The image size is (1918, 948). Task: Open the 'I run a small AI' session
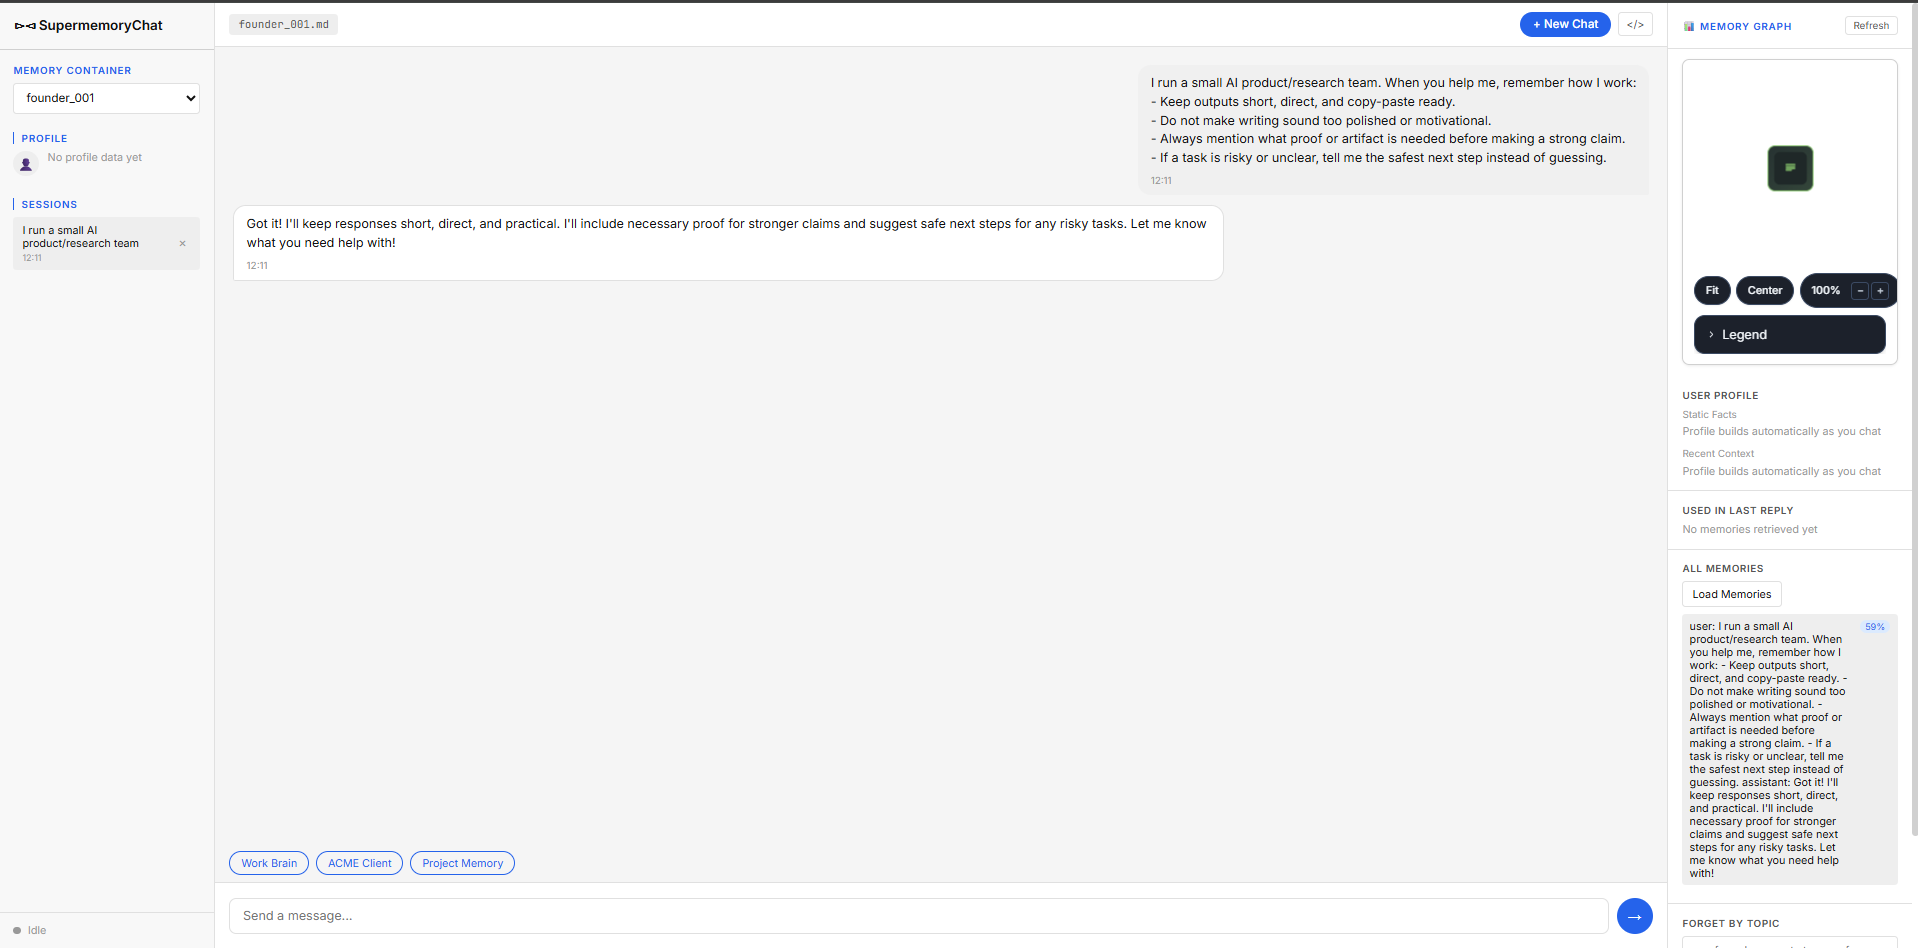pyautogui.click(x=106, y=243)
